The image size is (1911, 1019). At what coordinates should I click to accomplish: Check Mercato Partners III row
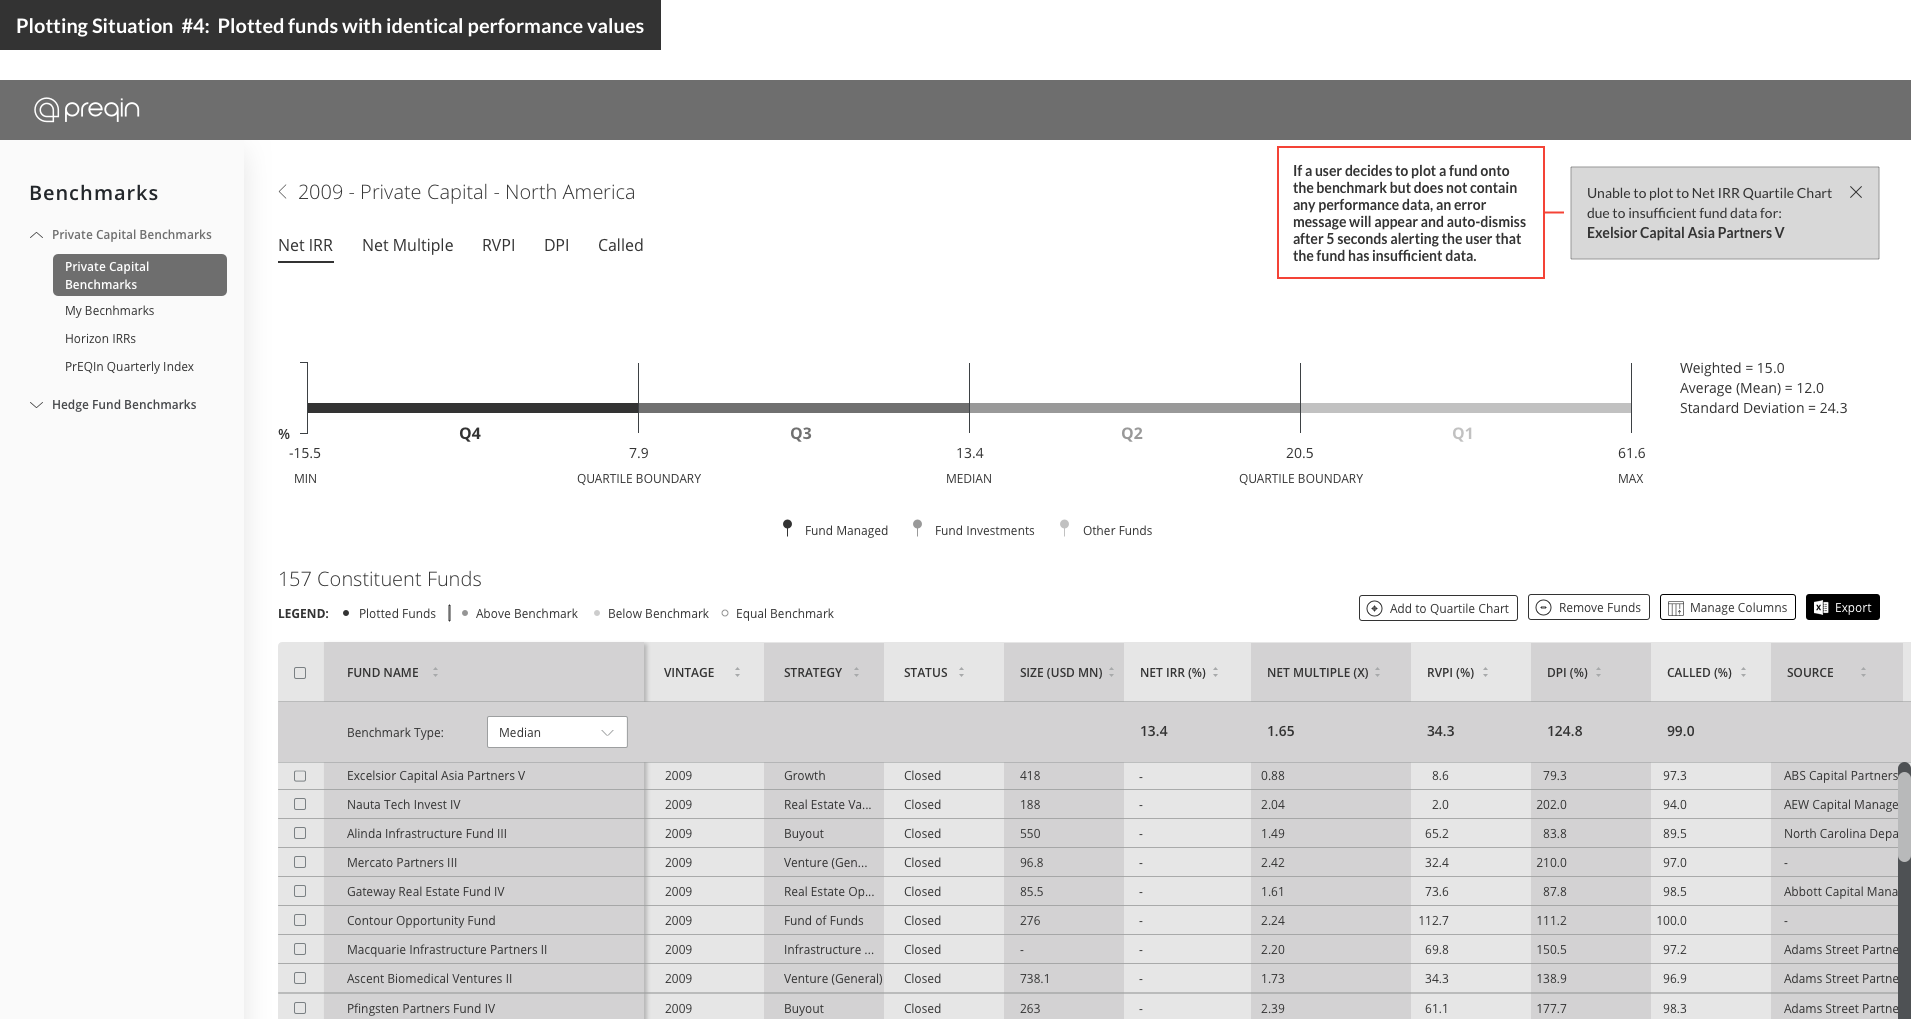(300, 862)
